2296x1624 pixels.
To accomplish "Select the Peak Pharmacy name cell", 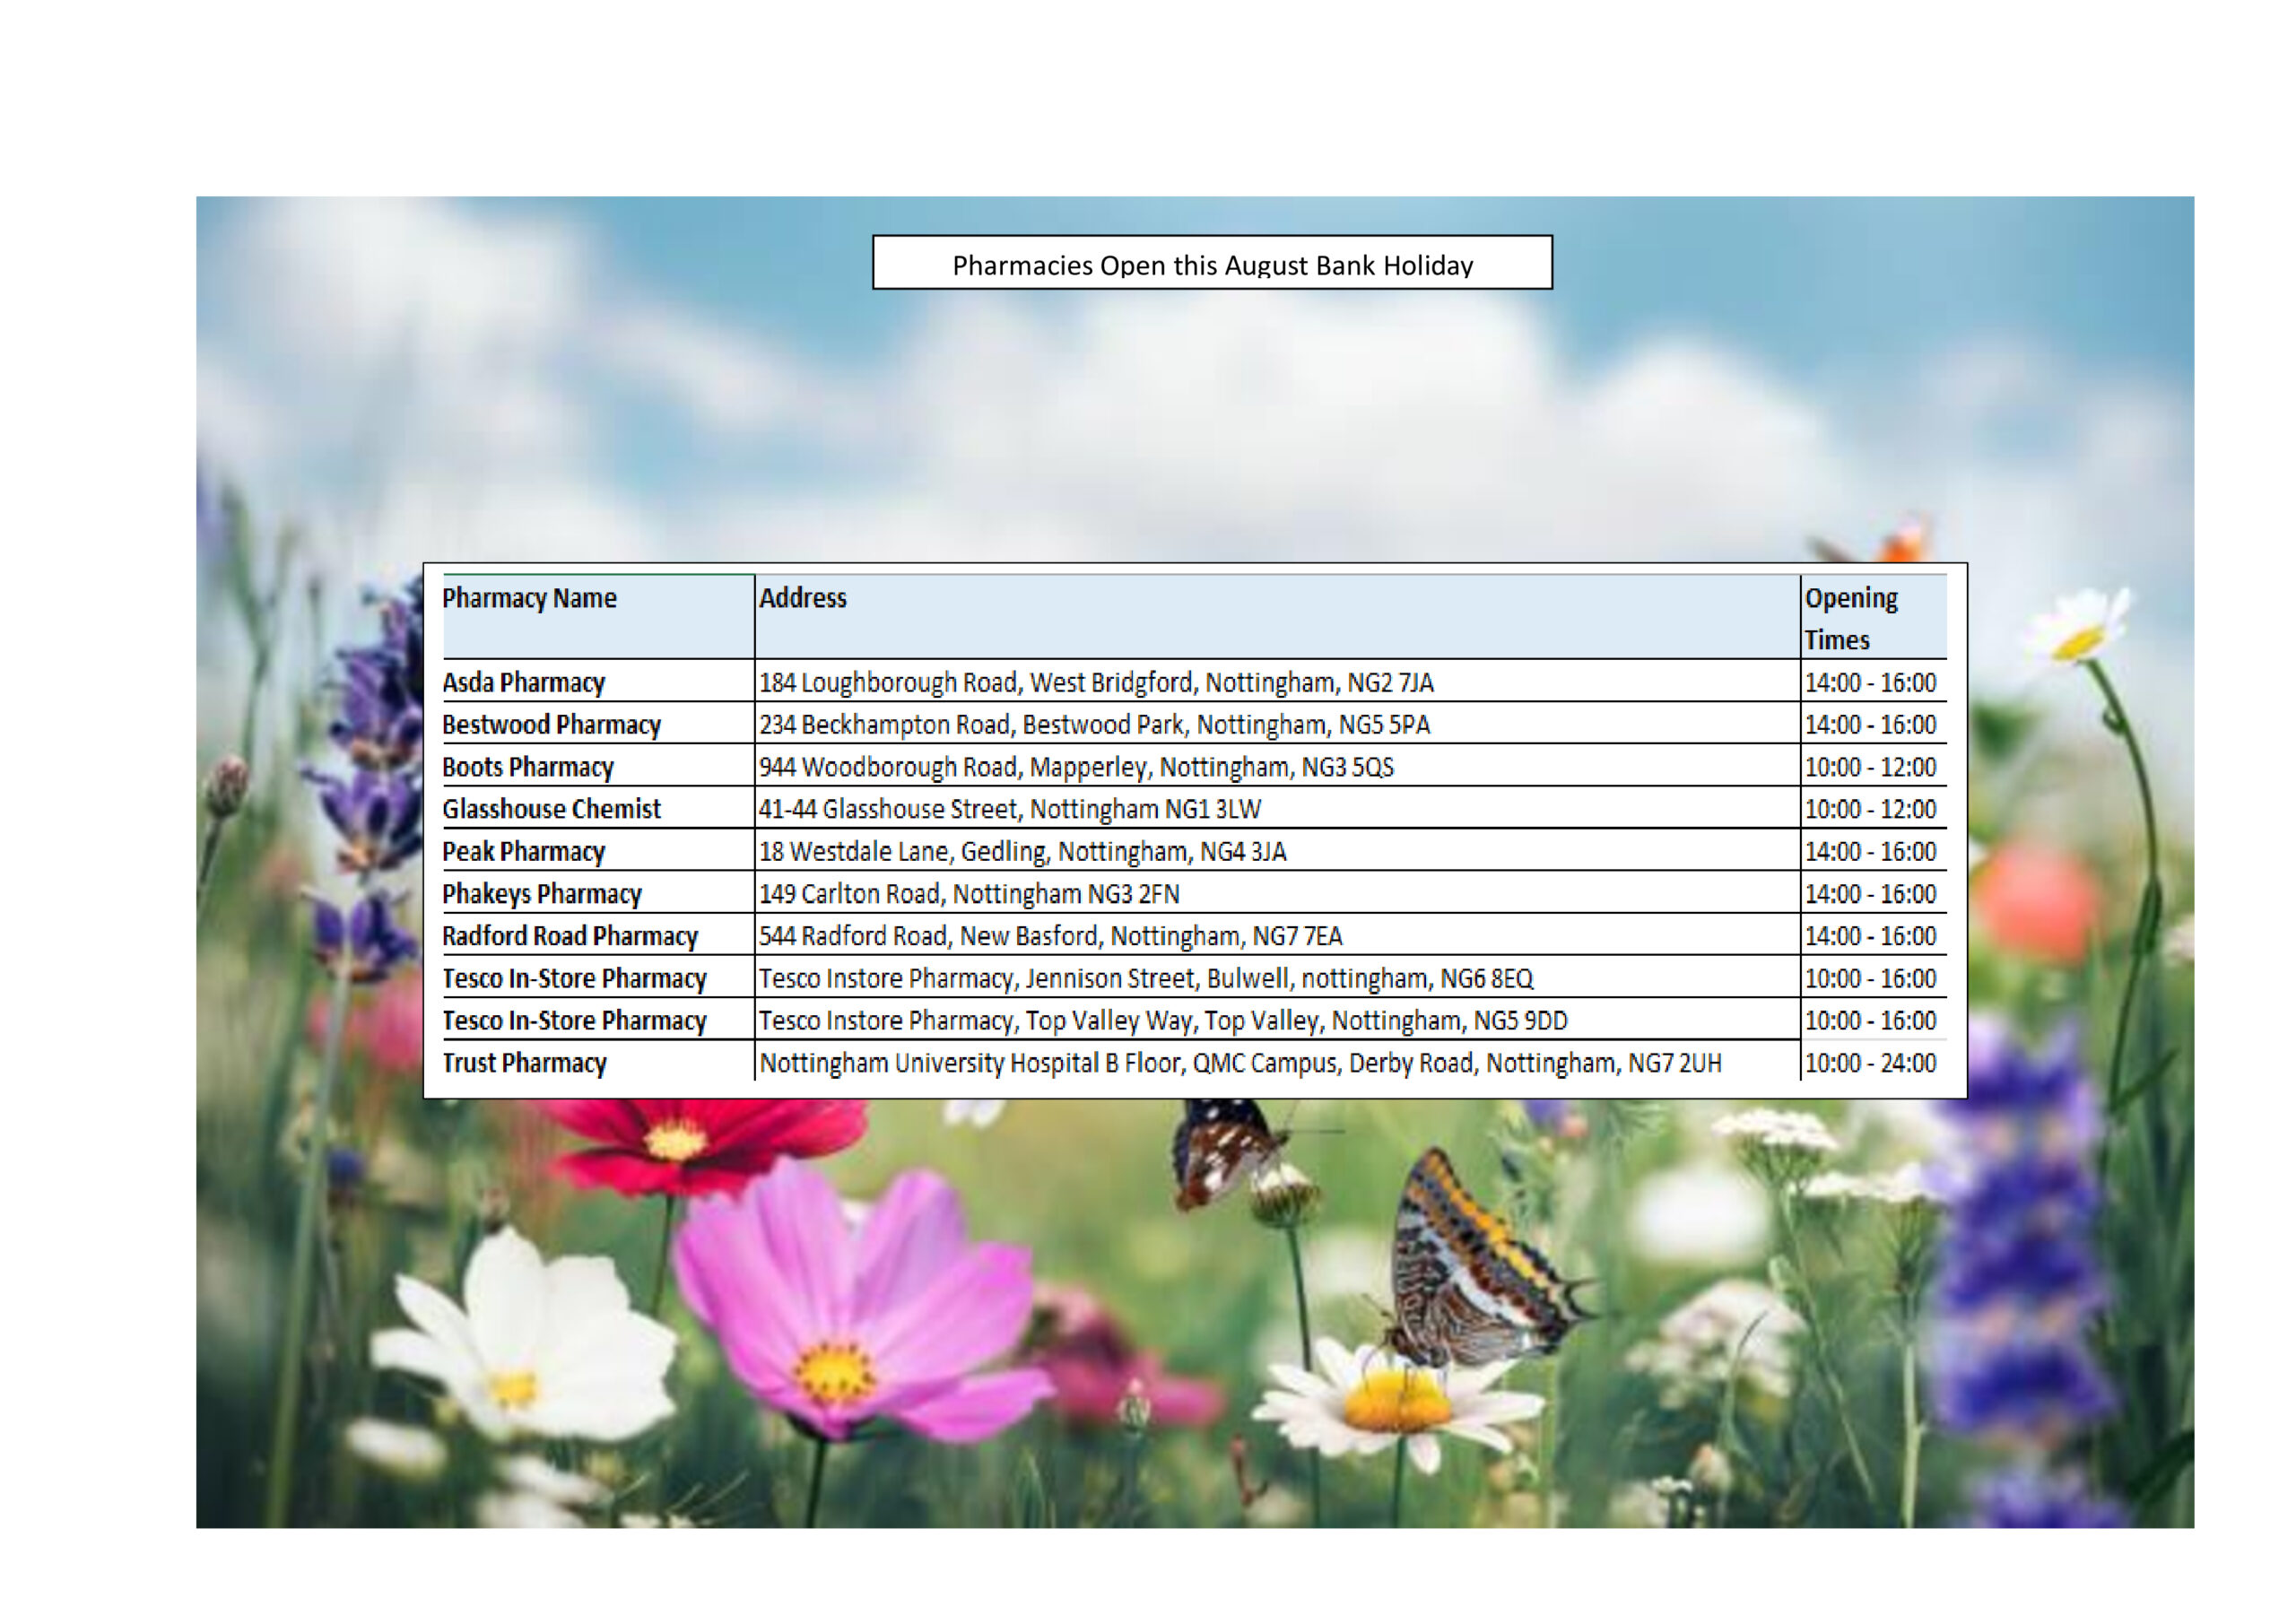I will [523, 851].
